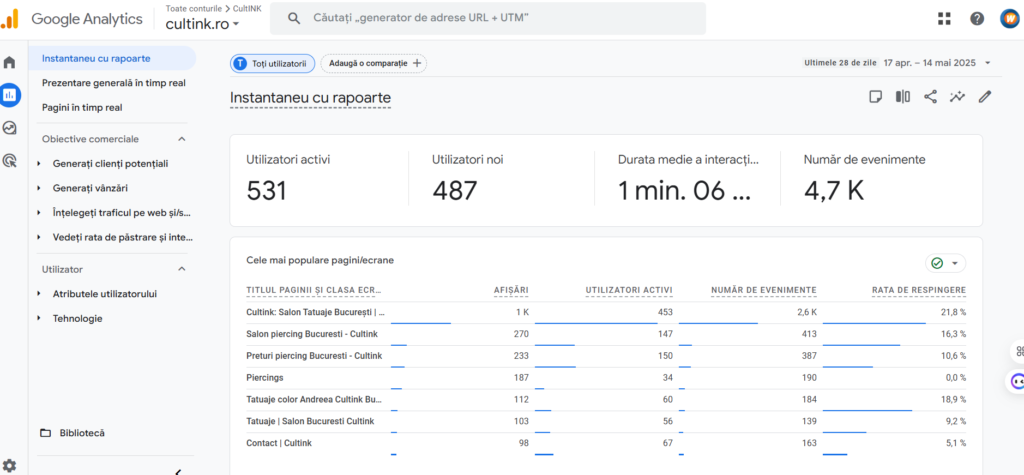
Task: Collapse the Obiective comerciale section
Action: 182,139
